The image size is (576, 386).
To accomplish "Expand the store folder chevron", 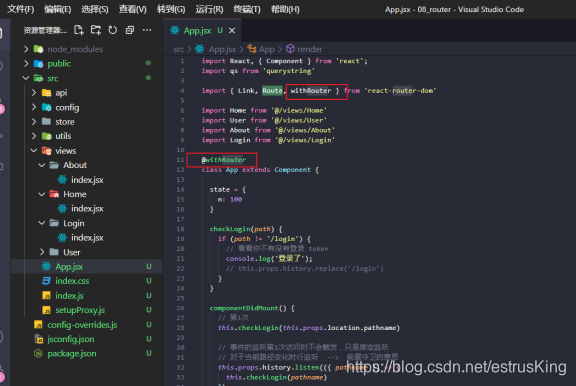I will tap(34, 122).
